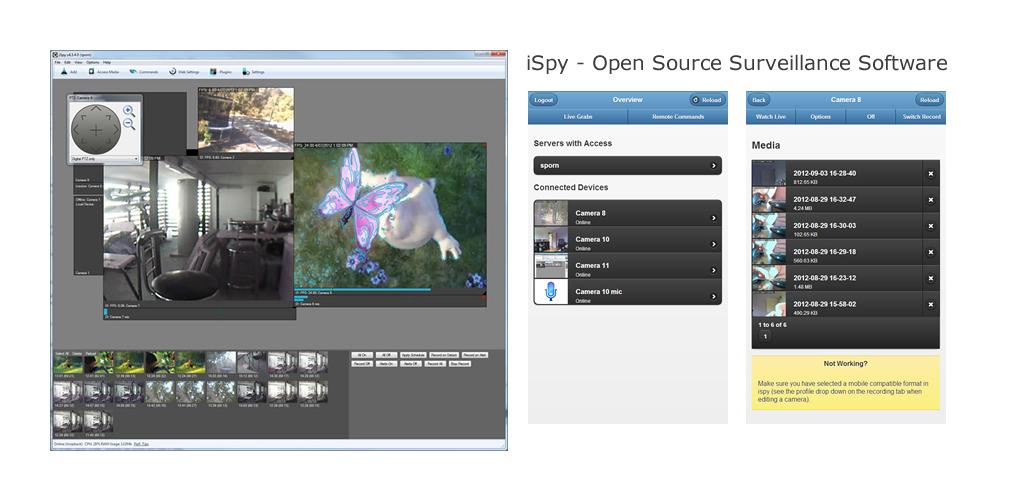
Task: Delete the 2012-08-29 16-29-18 media entry
Action: tap(931, 253)
